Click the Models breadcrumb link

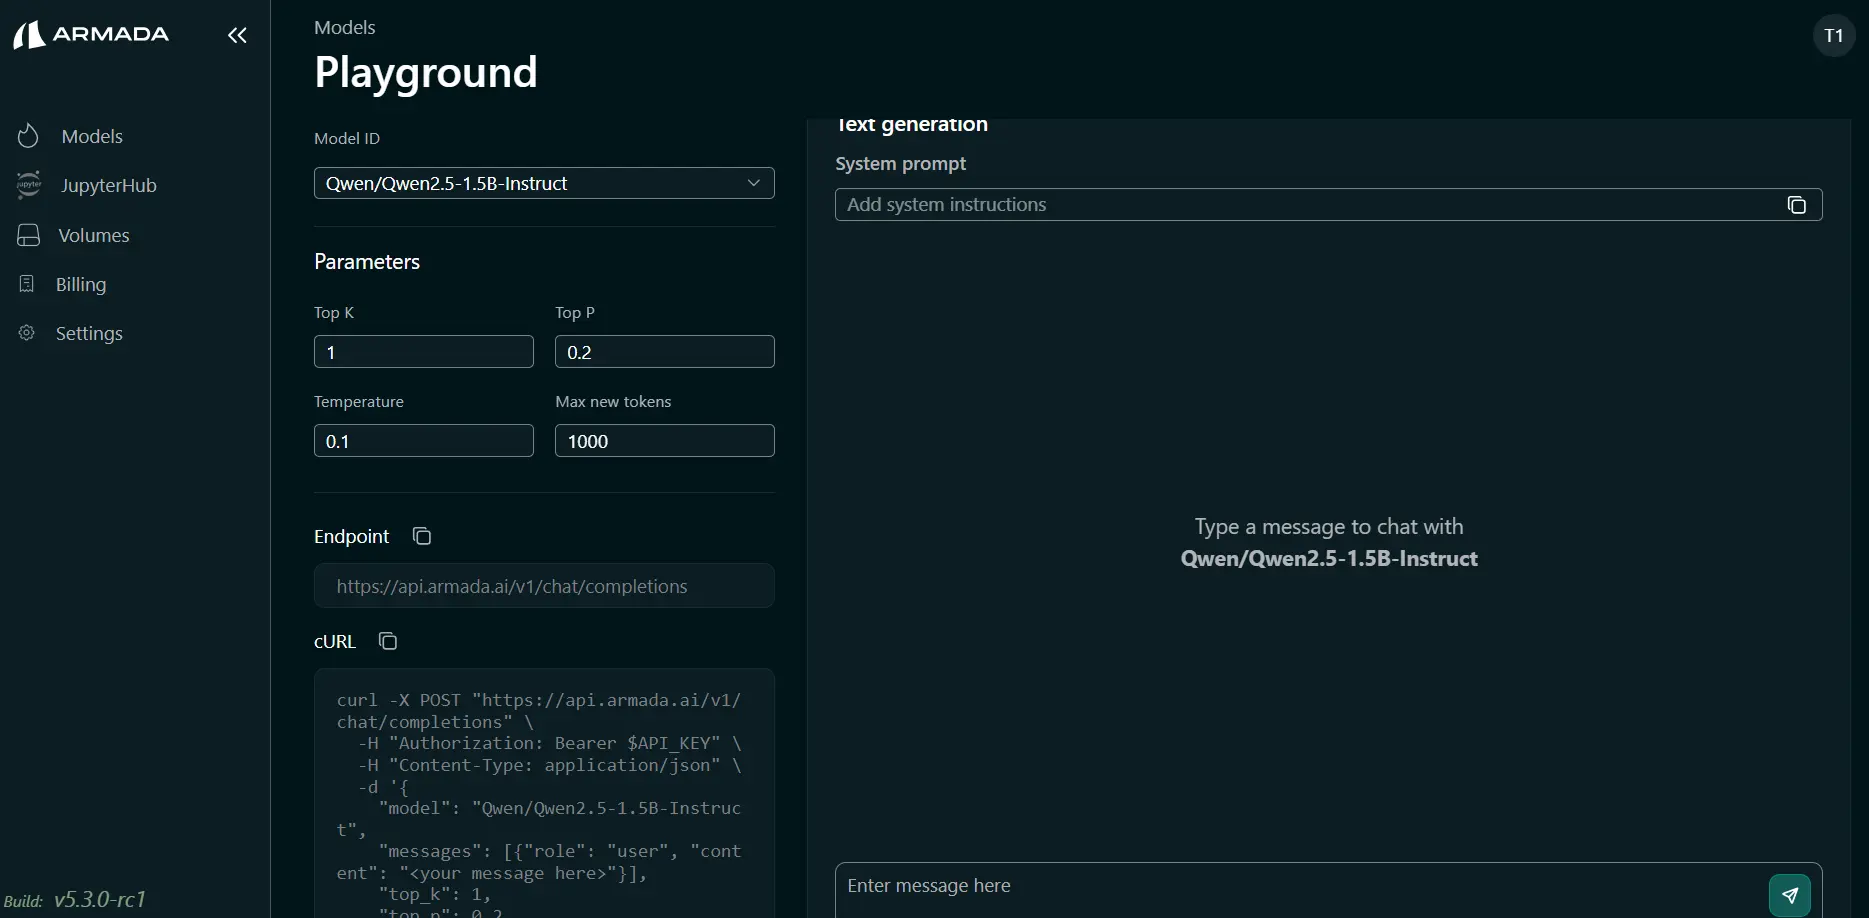[x=345, y=27]
